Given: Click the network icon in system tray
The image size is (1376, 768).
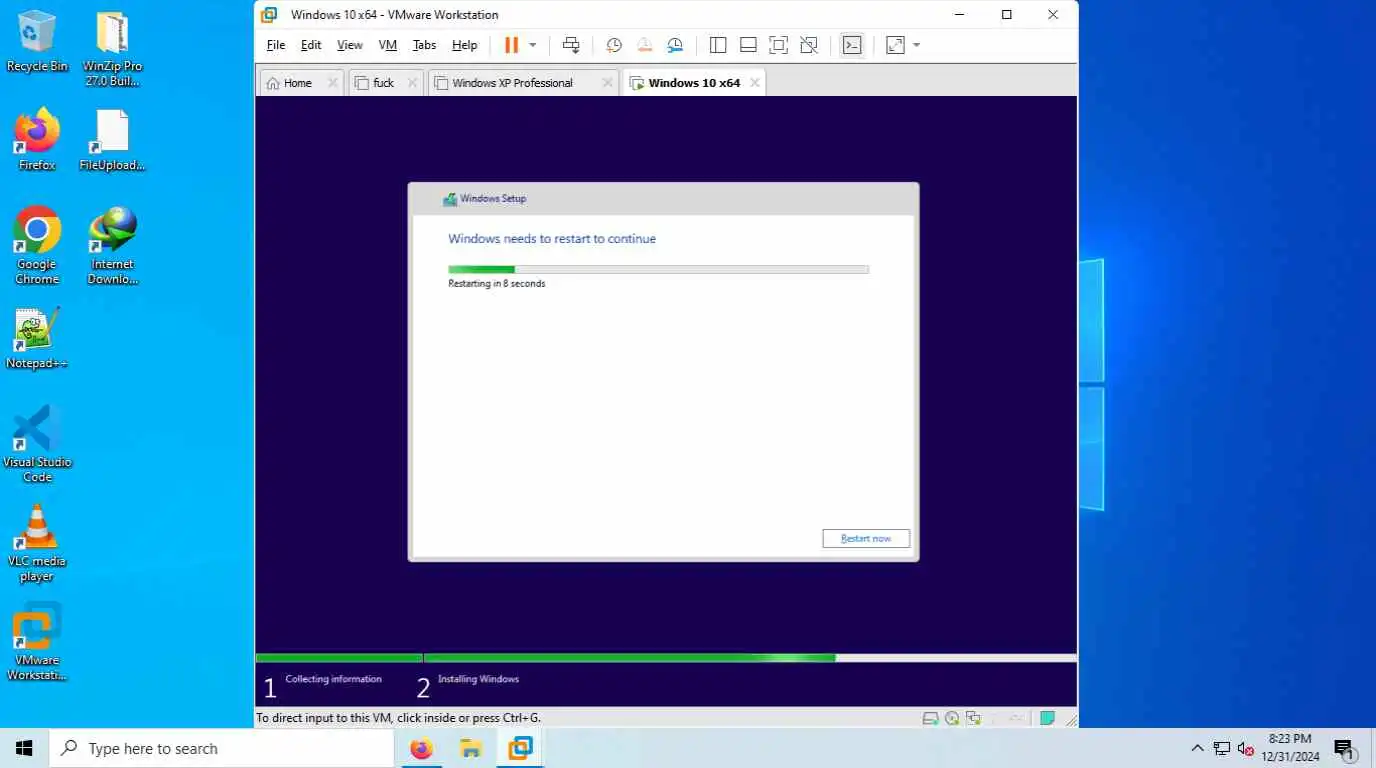Looking at the screenshot, I should coord(1221,748).
